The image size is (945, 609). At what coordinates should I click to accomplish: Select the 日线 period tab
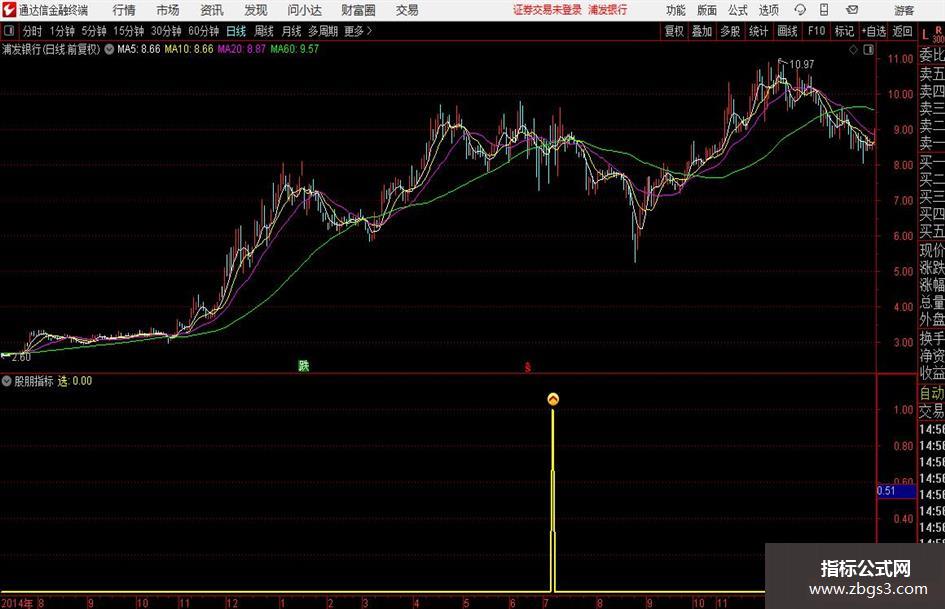point(236,31)
